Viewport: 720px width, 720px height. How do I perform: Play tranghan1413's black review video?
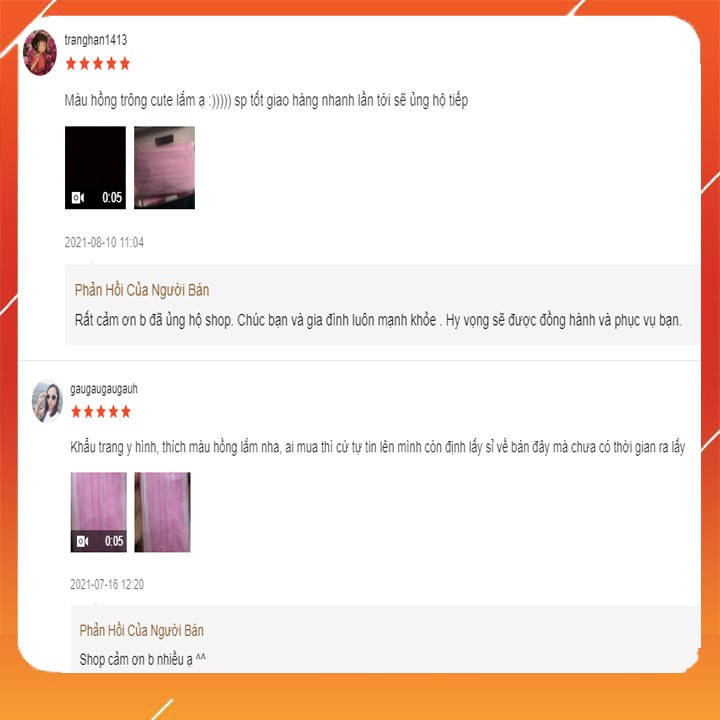click(96, 168)
